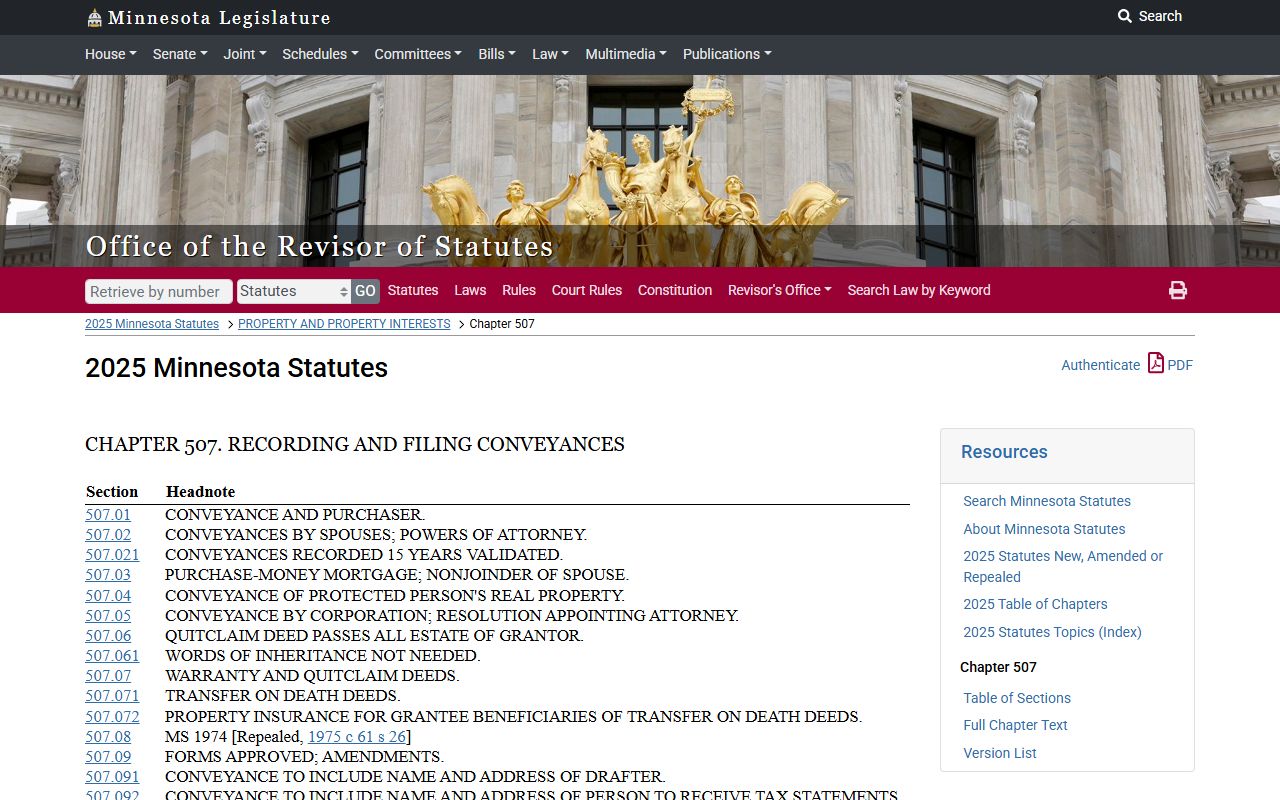
Task: Open About Minnesota Statutes in Resources
Action: [1044, 529]
